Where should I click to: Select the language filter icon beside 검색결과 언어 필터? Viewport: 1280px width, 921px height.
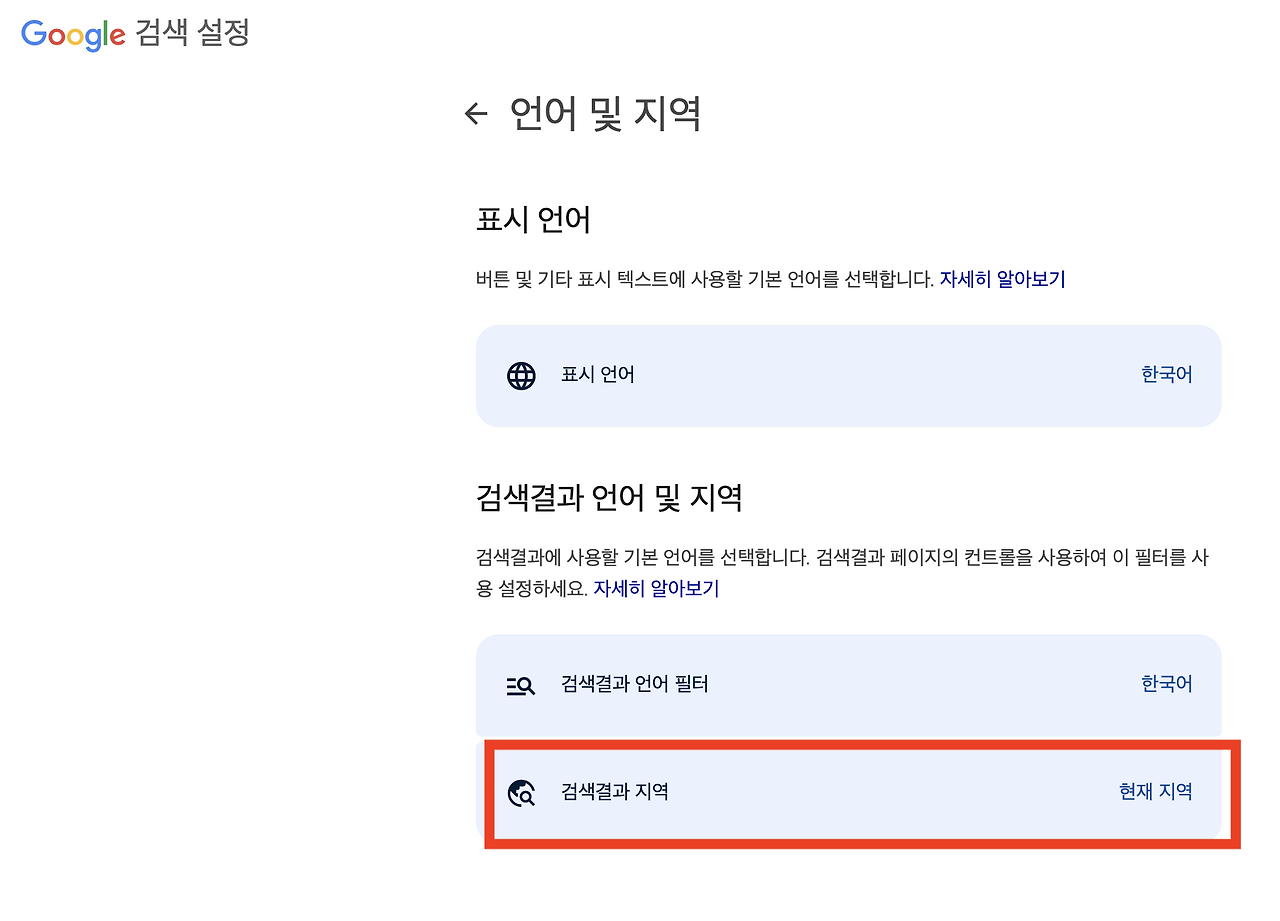[x=520, y=684]
